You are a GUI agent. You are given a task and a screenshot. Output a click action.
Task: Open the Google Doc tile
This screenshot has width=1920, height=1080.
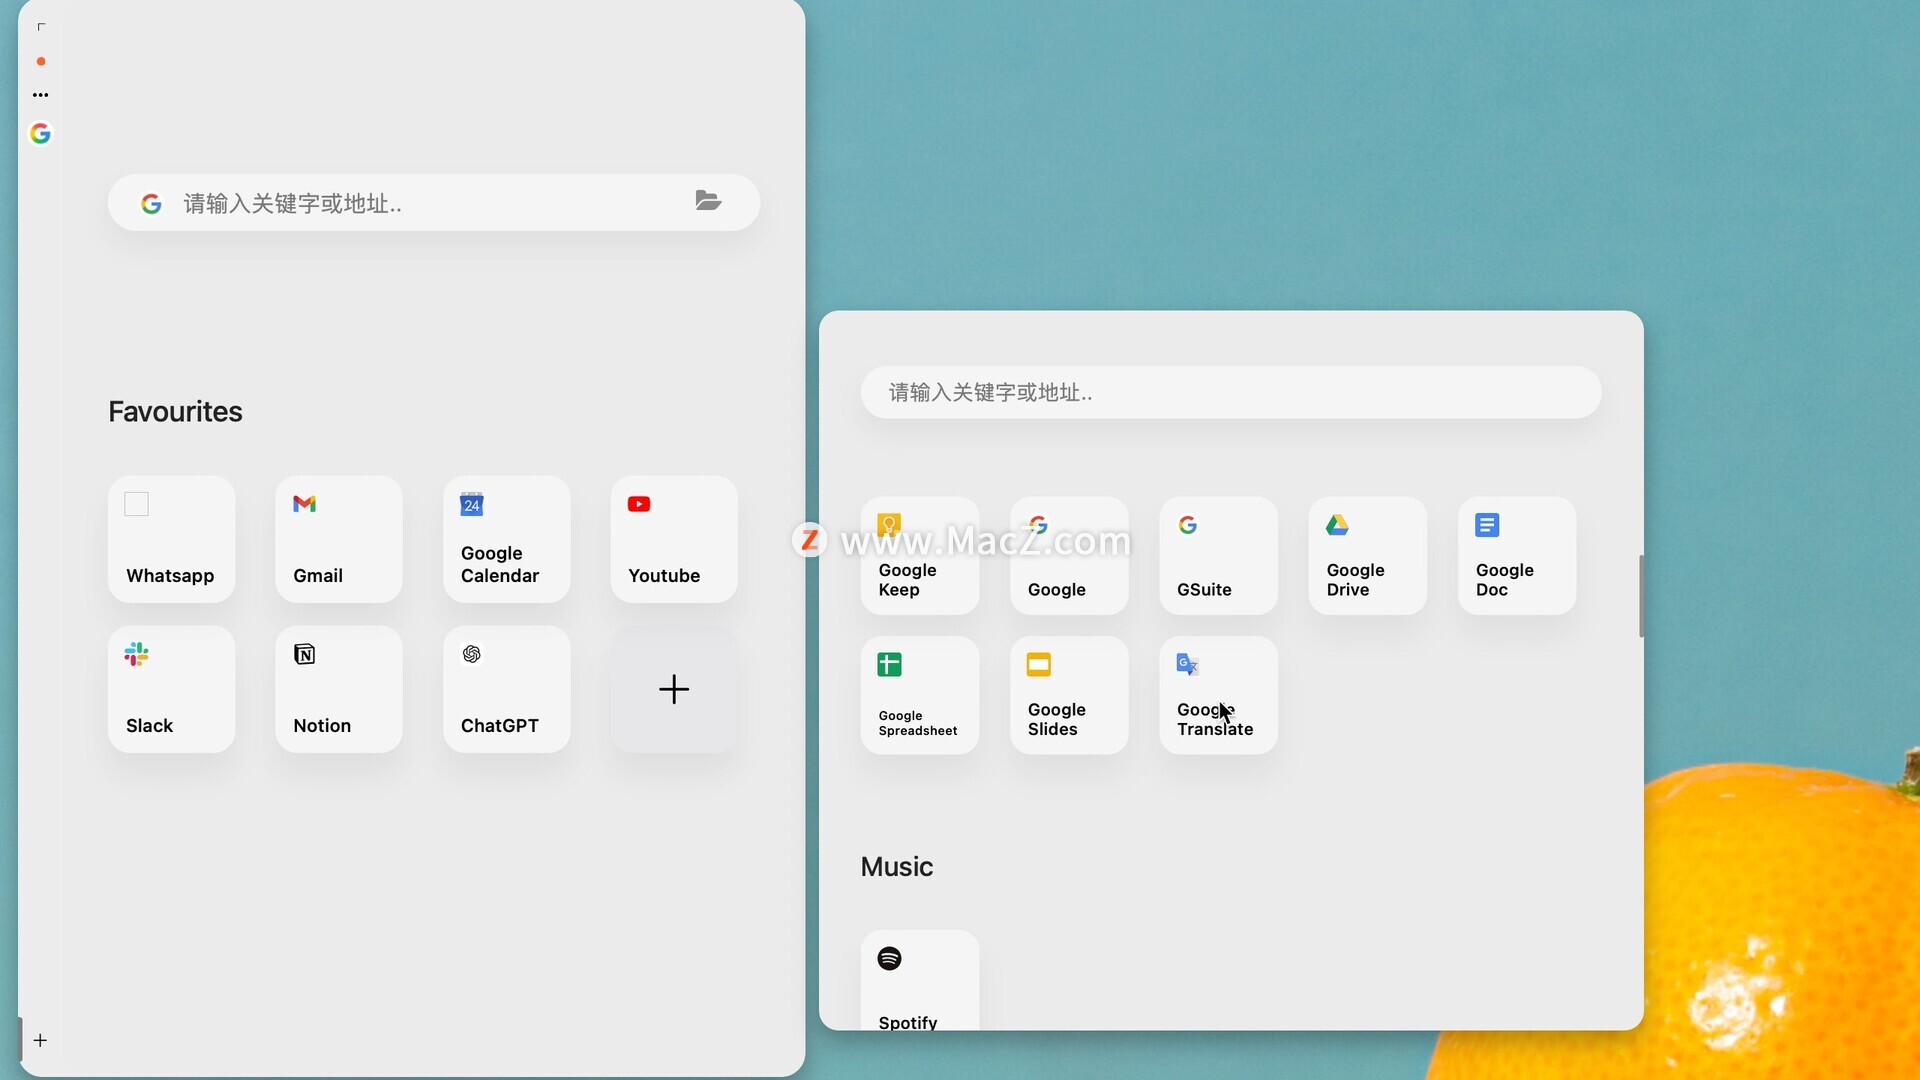tap(1517, 556)
